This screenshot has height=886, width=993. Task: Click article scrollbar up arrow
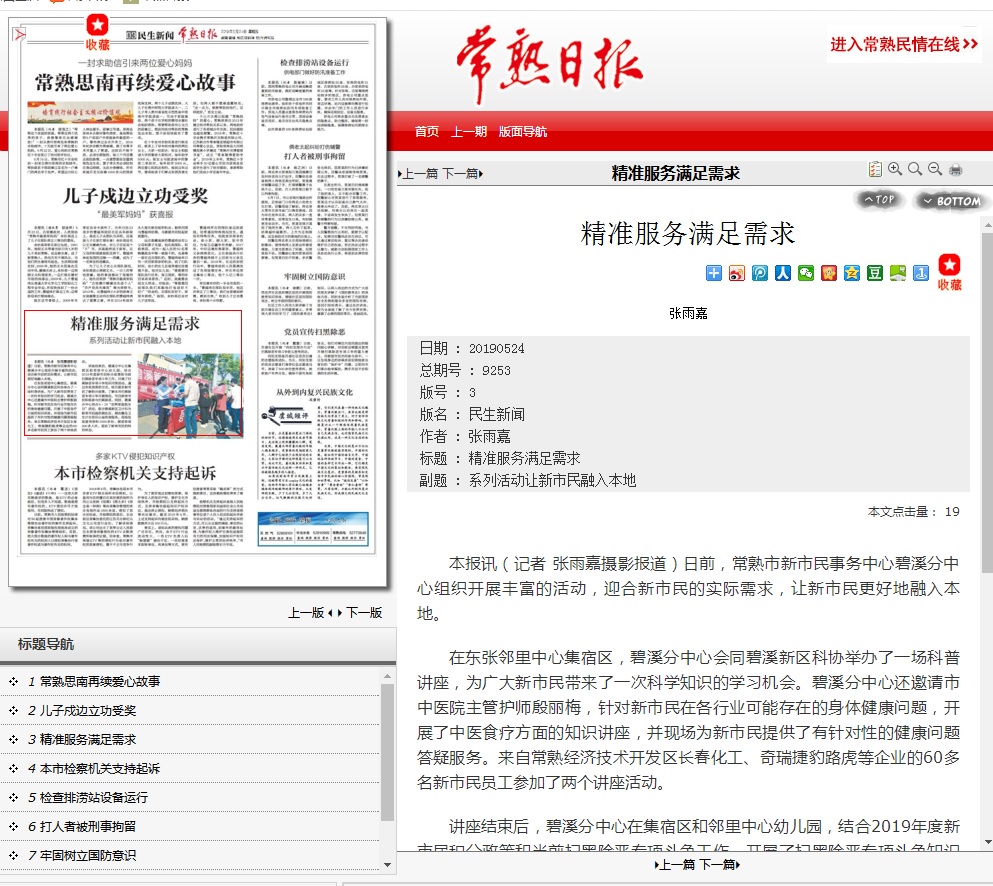(987, 225)
